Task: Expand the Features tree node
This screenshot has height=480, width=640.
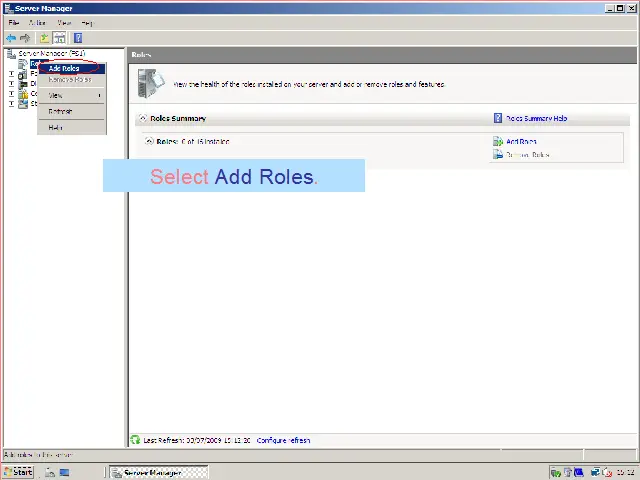Action: pos(11,74)
